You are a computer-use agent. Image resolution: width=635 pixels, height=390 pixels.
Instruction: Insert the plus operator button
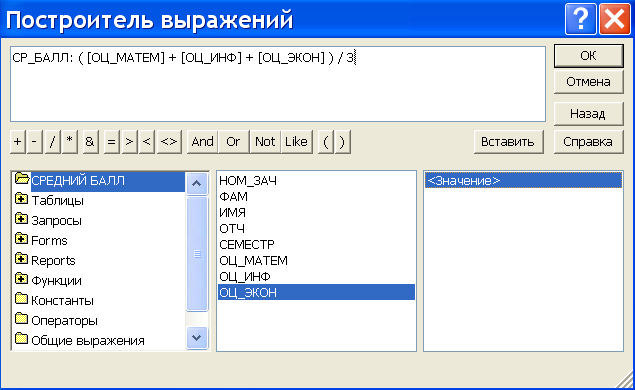pyautogui.click(x=18, y=142)
